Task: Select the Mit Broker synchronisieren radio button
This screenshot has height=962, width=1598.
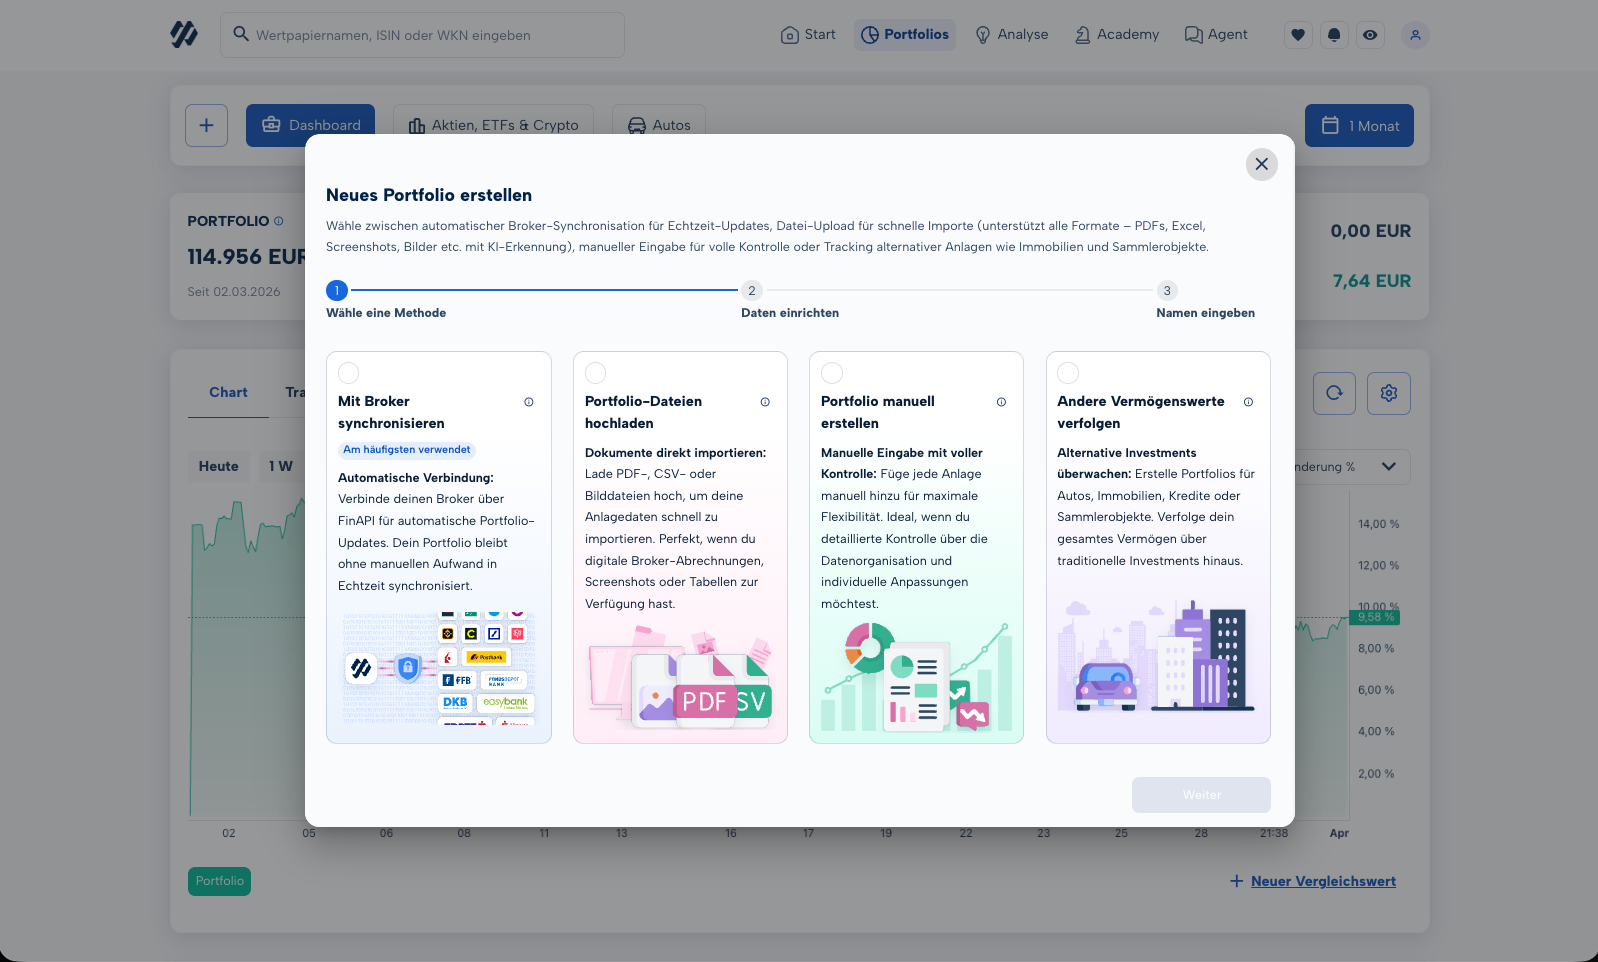Action: point(349,373)
